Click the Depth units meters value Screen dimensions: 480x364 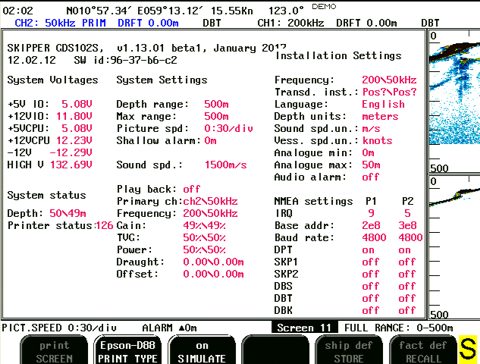[380, 116]
